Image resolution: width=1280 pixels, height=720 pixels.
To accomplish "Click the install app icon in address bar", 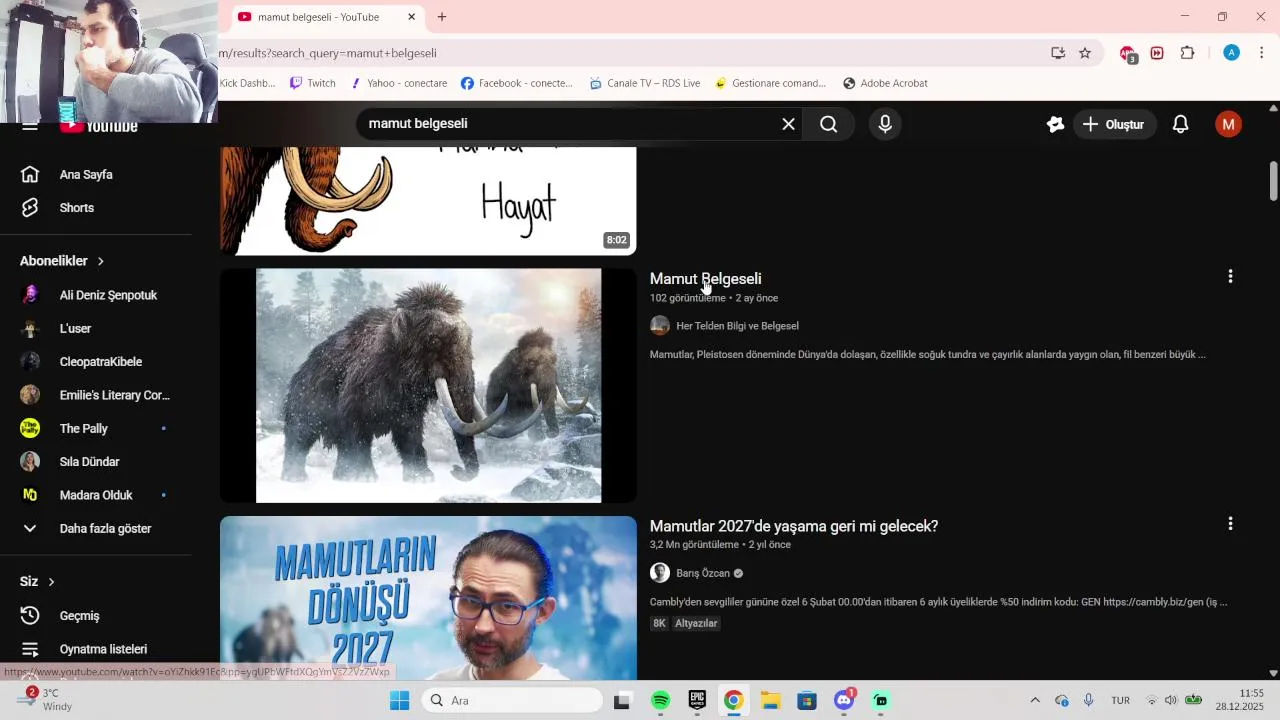I will pos(1058,53).
